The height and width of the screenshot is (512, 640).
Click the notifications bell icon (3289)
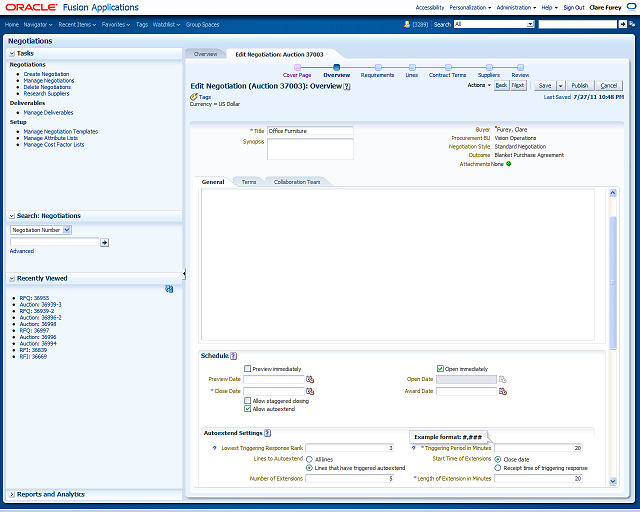pyautogui.click(x=407, y=24)
